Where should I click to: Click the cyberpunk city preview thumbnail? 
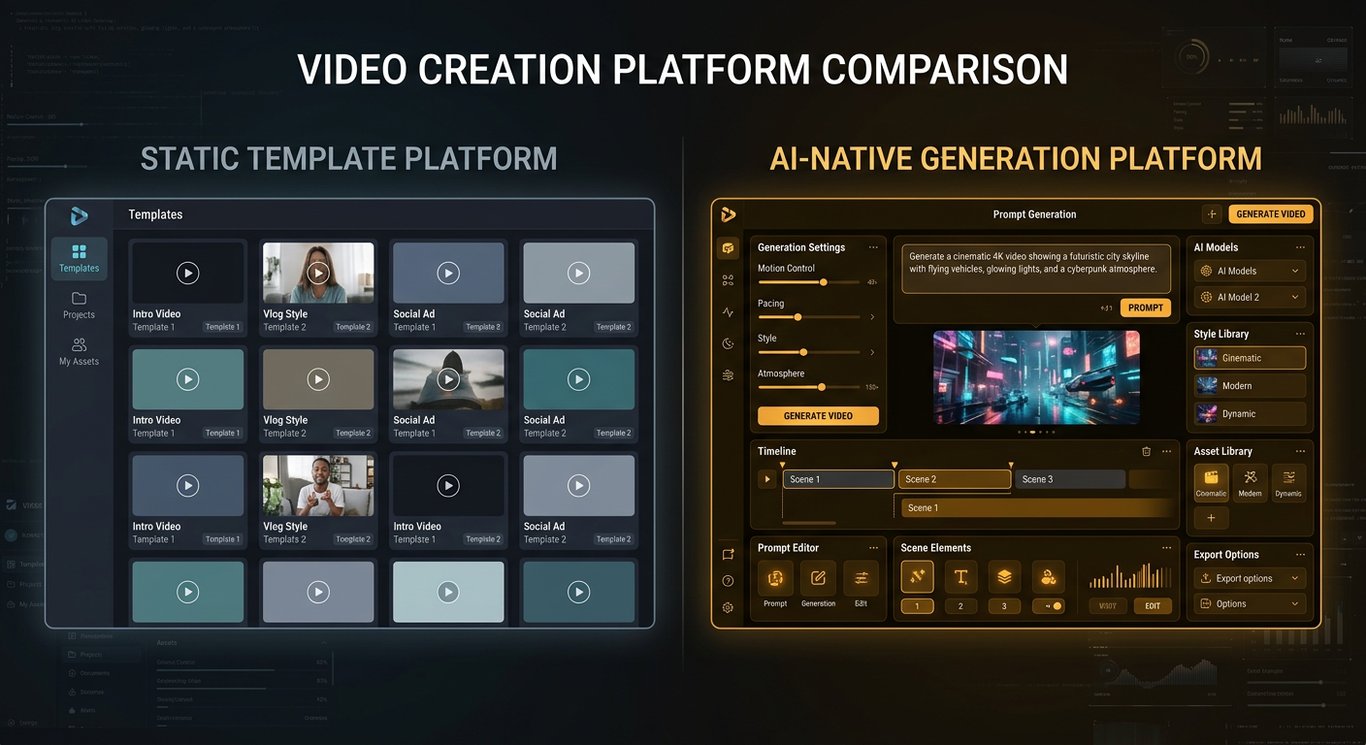pos(1036,378)
